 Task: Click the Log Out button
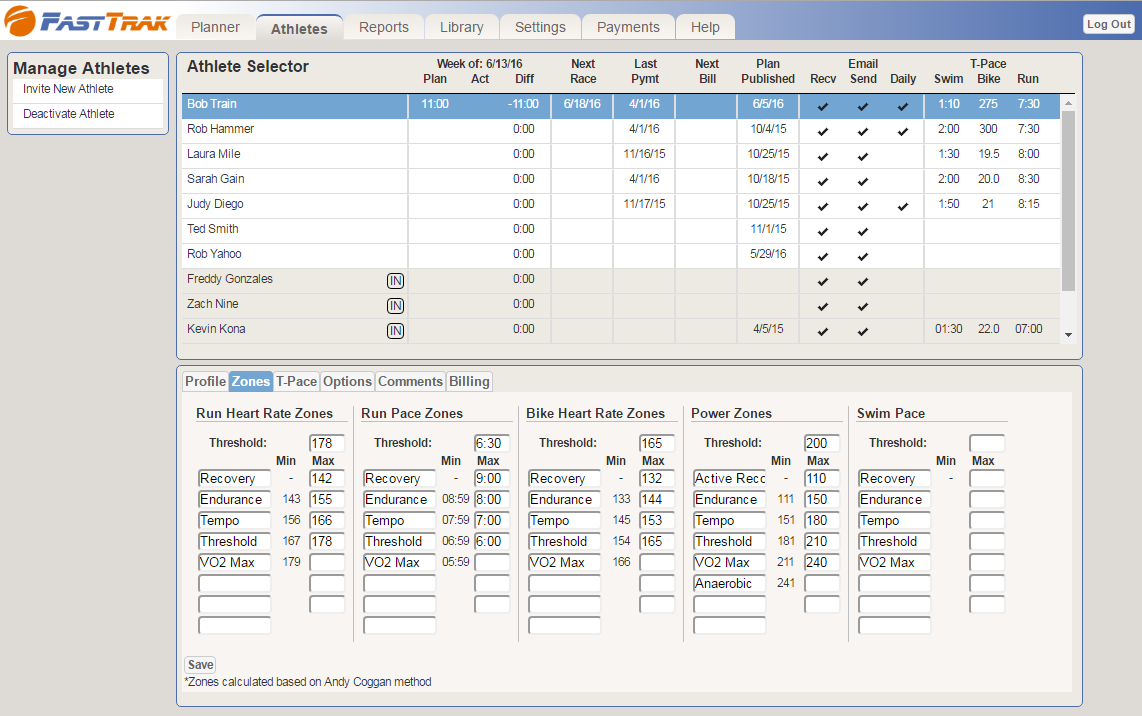point(1108,24)
